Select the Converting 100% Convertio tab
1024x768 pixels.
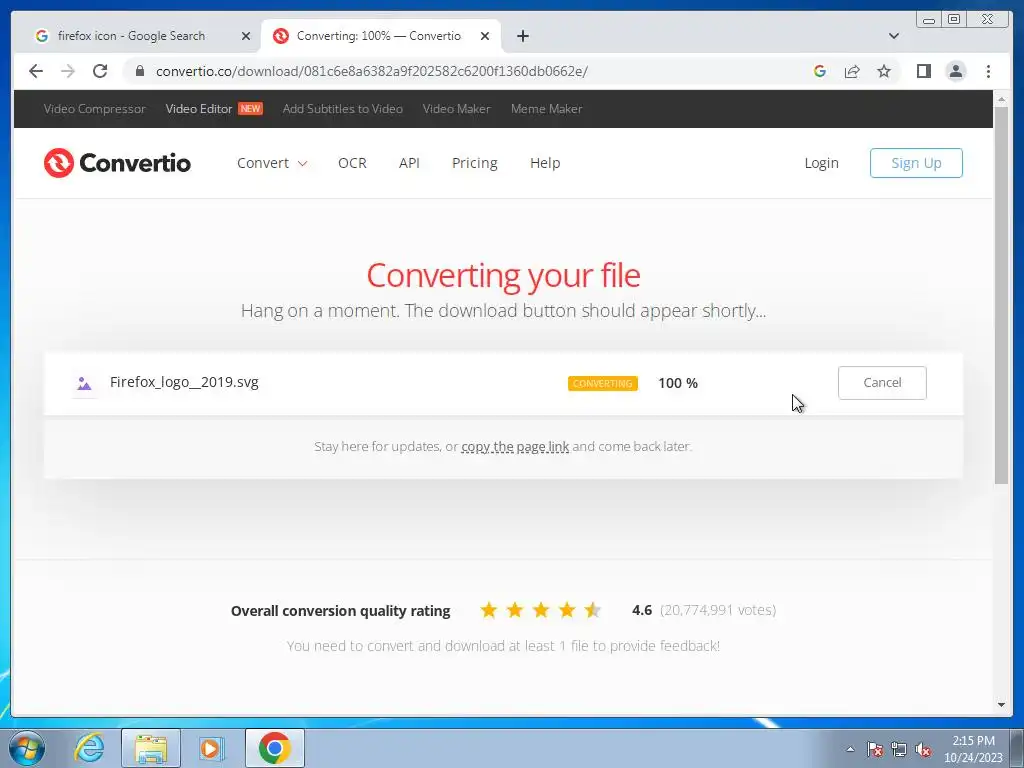click(379, 36)
